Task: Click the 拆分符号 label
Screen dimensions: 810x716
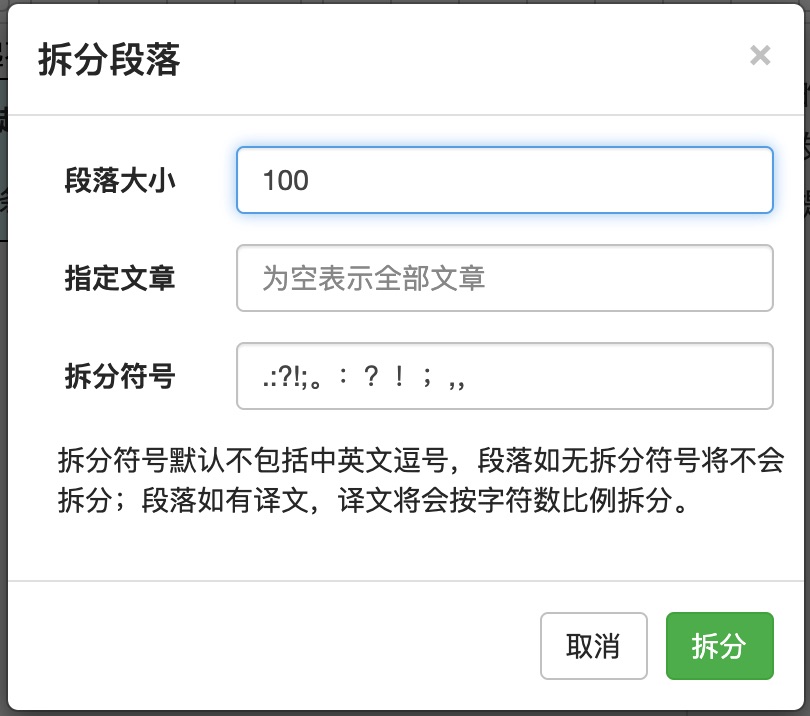Action: tap(120, 376)
